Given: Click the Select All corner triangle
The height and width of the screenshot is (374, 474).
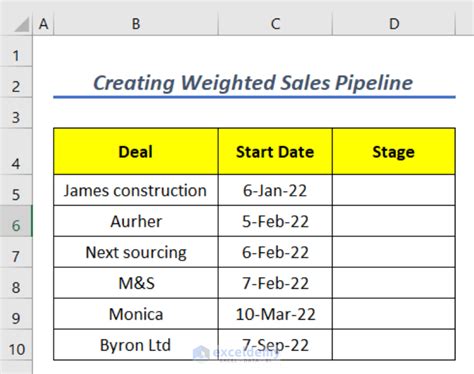Looking at the screenshot, I should click(x=21, y=24).
